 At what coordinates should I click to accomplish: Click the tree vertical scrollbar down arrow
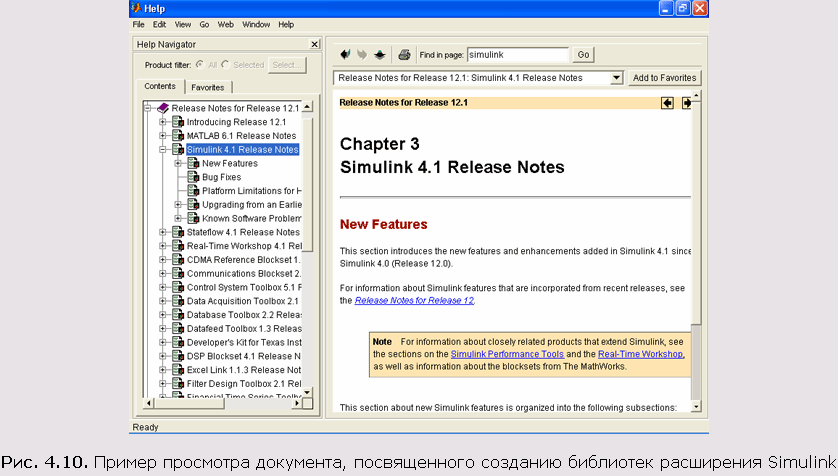coord(307,392)
